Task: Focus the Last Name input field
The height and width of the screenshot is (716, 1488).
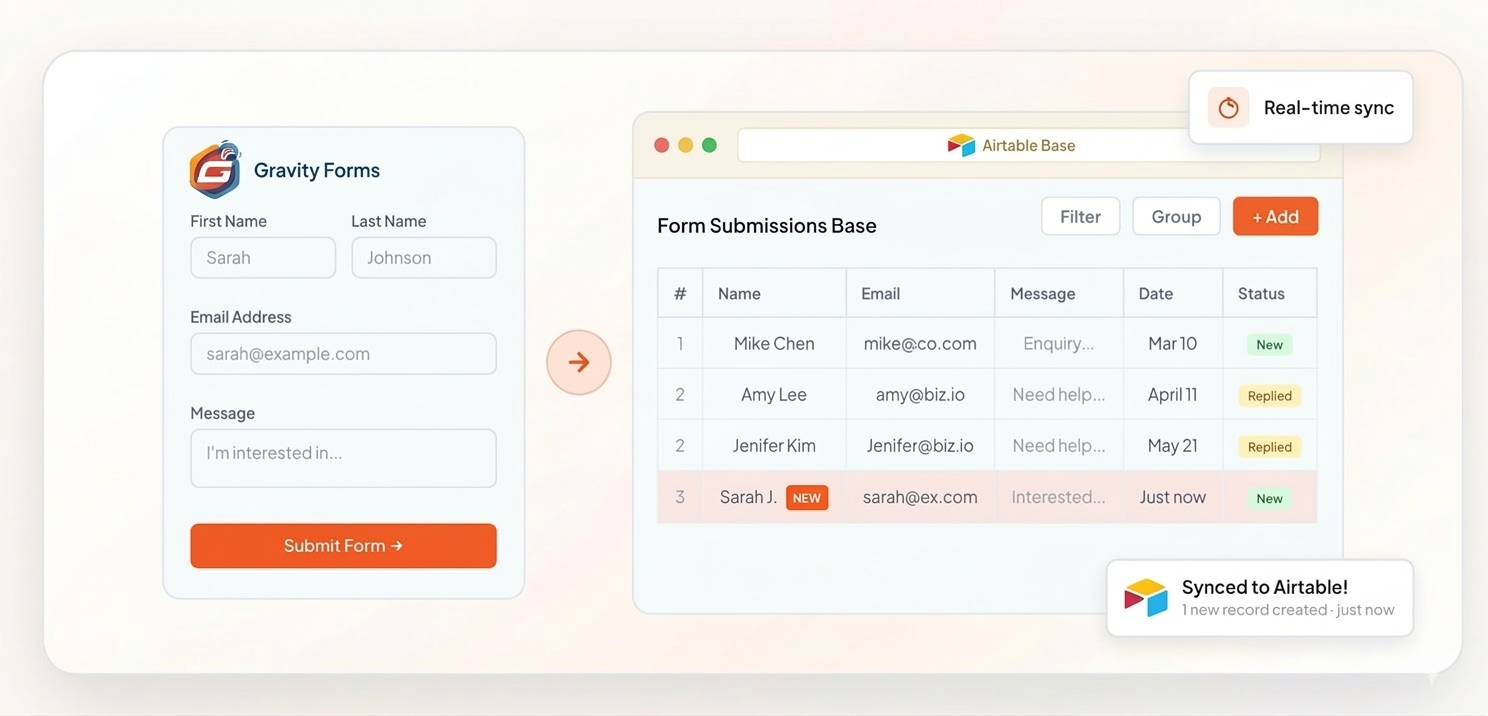Action: click(x=424, y=257)
